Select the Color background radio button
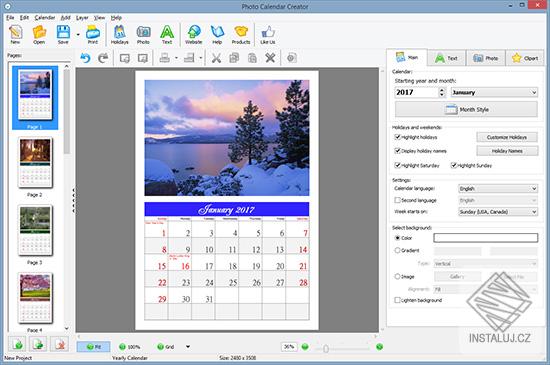Screen dimensions: 550x365 point(397,238)
